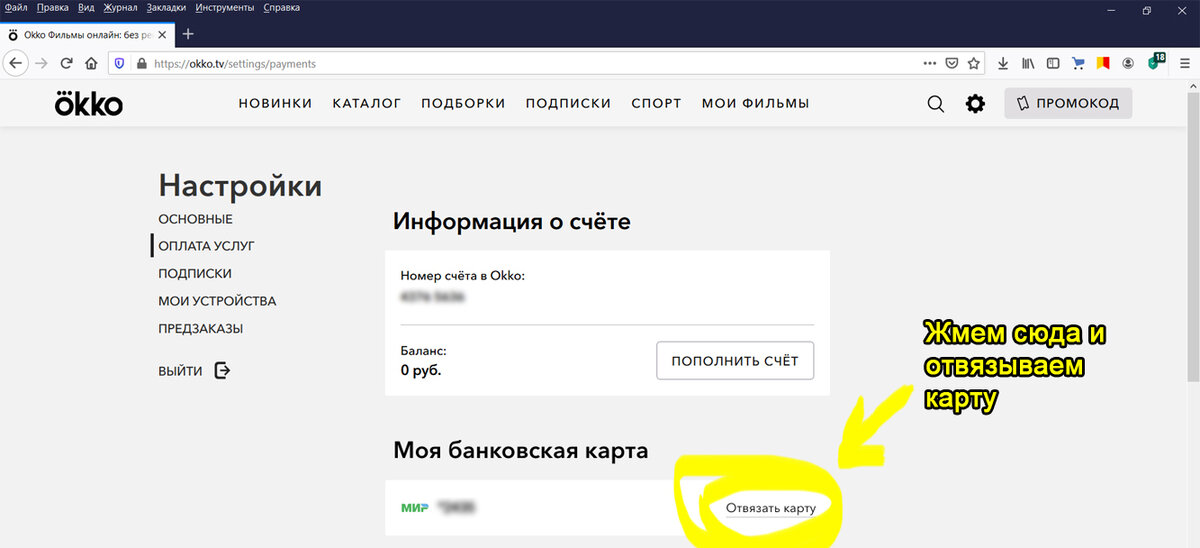Open МОИ ФИЛЬМЫ
Viewport: 1200px width, 548px height.
point(755,103)
